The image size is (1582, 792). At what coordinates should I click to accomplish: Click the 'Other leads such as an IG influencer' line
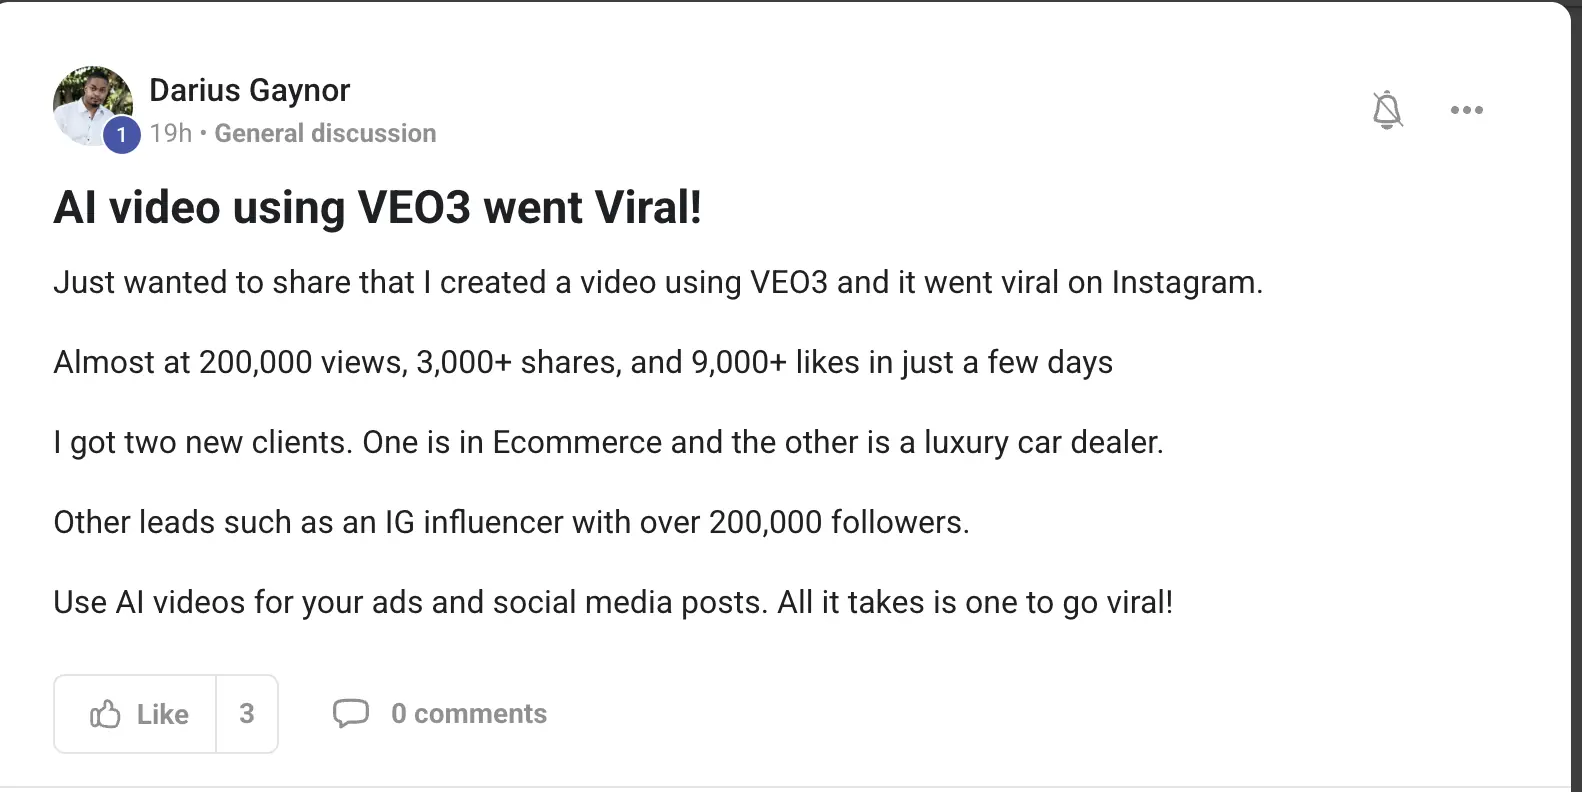pos(511,522)
